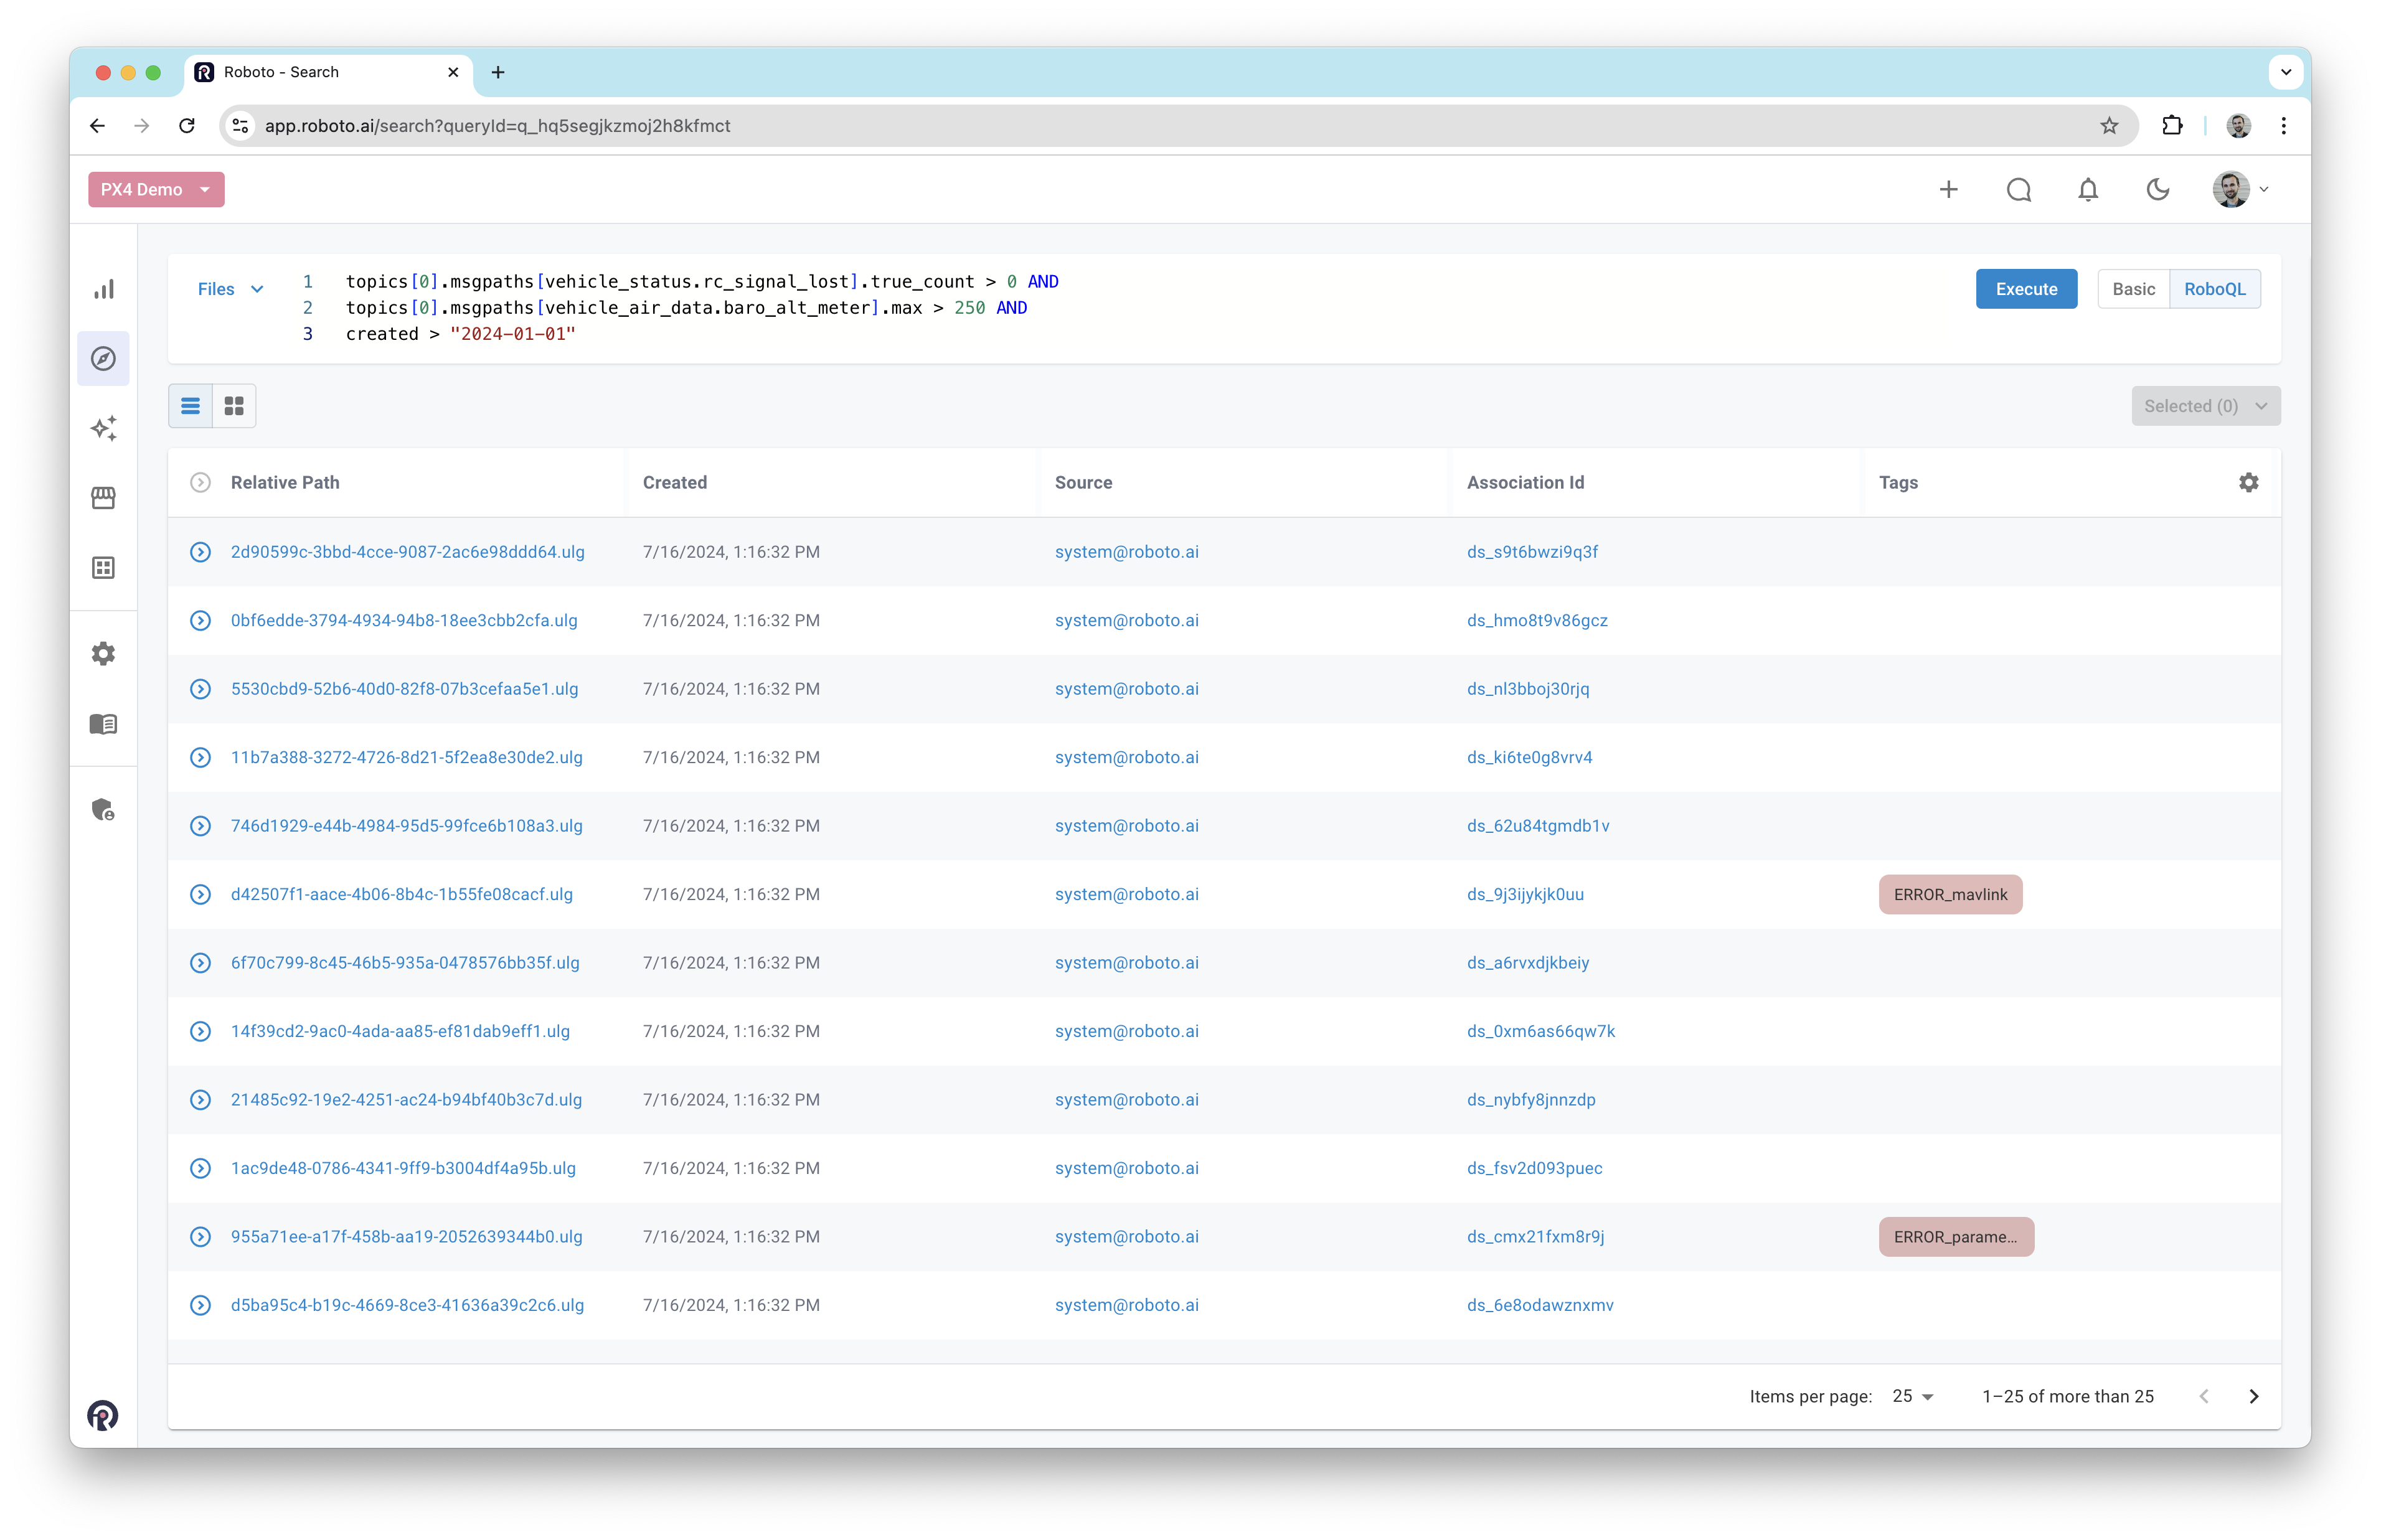
Task: Switch to list view layout
Action: click(x=190, y=406)
